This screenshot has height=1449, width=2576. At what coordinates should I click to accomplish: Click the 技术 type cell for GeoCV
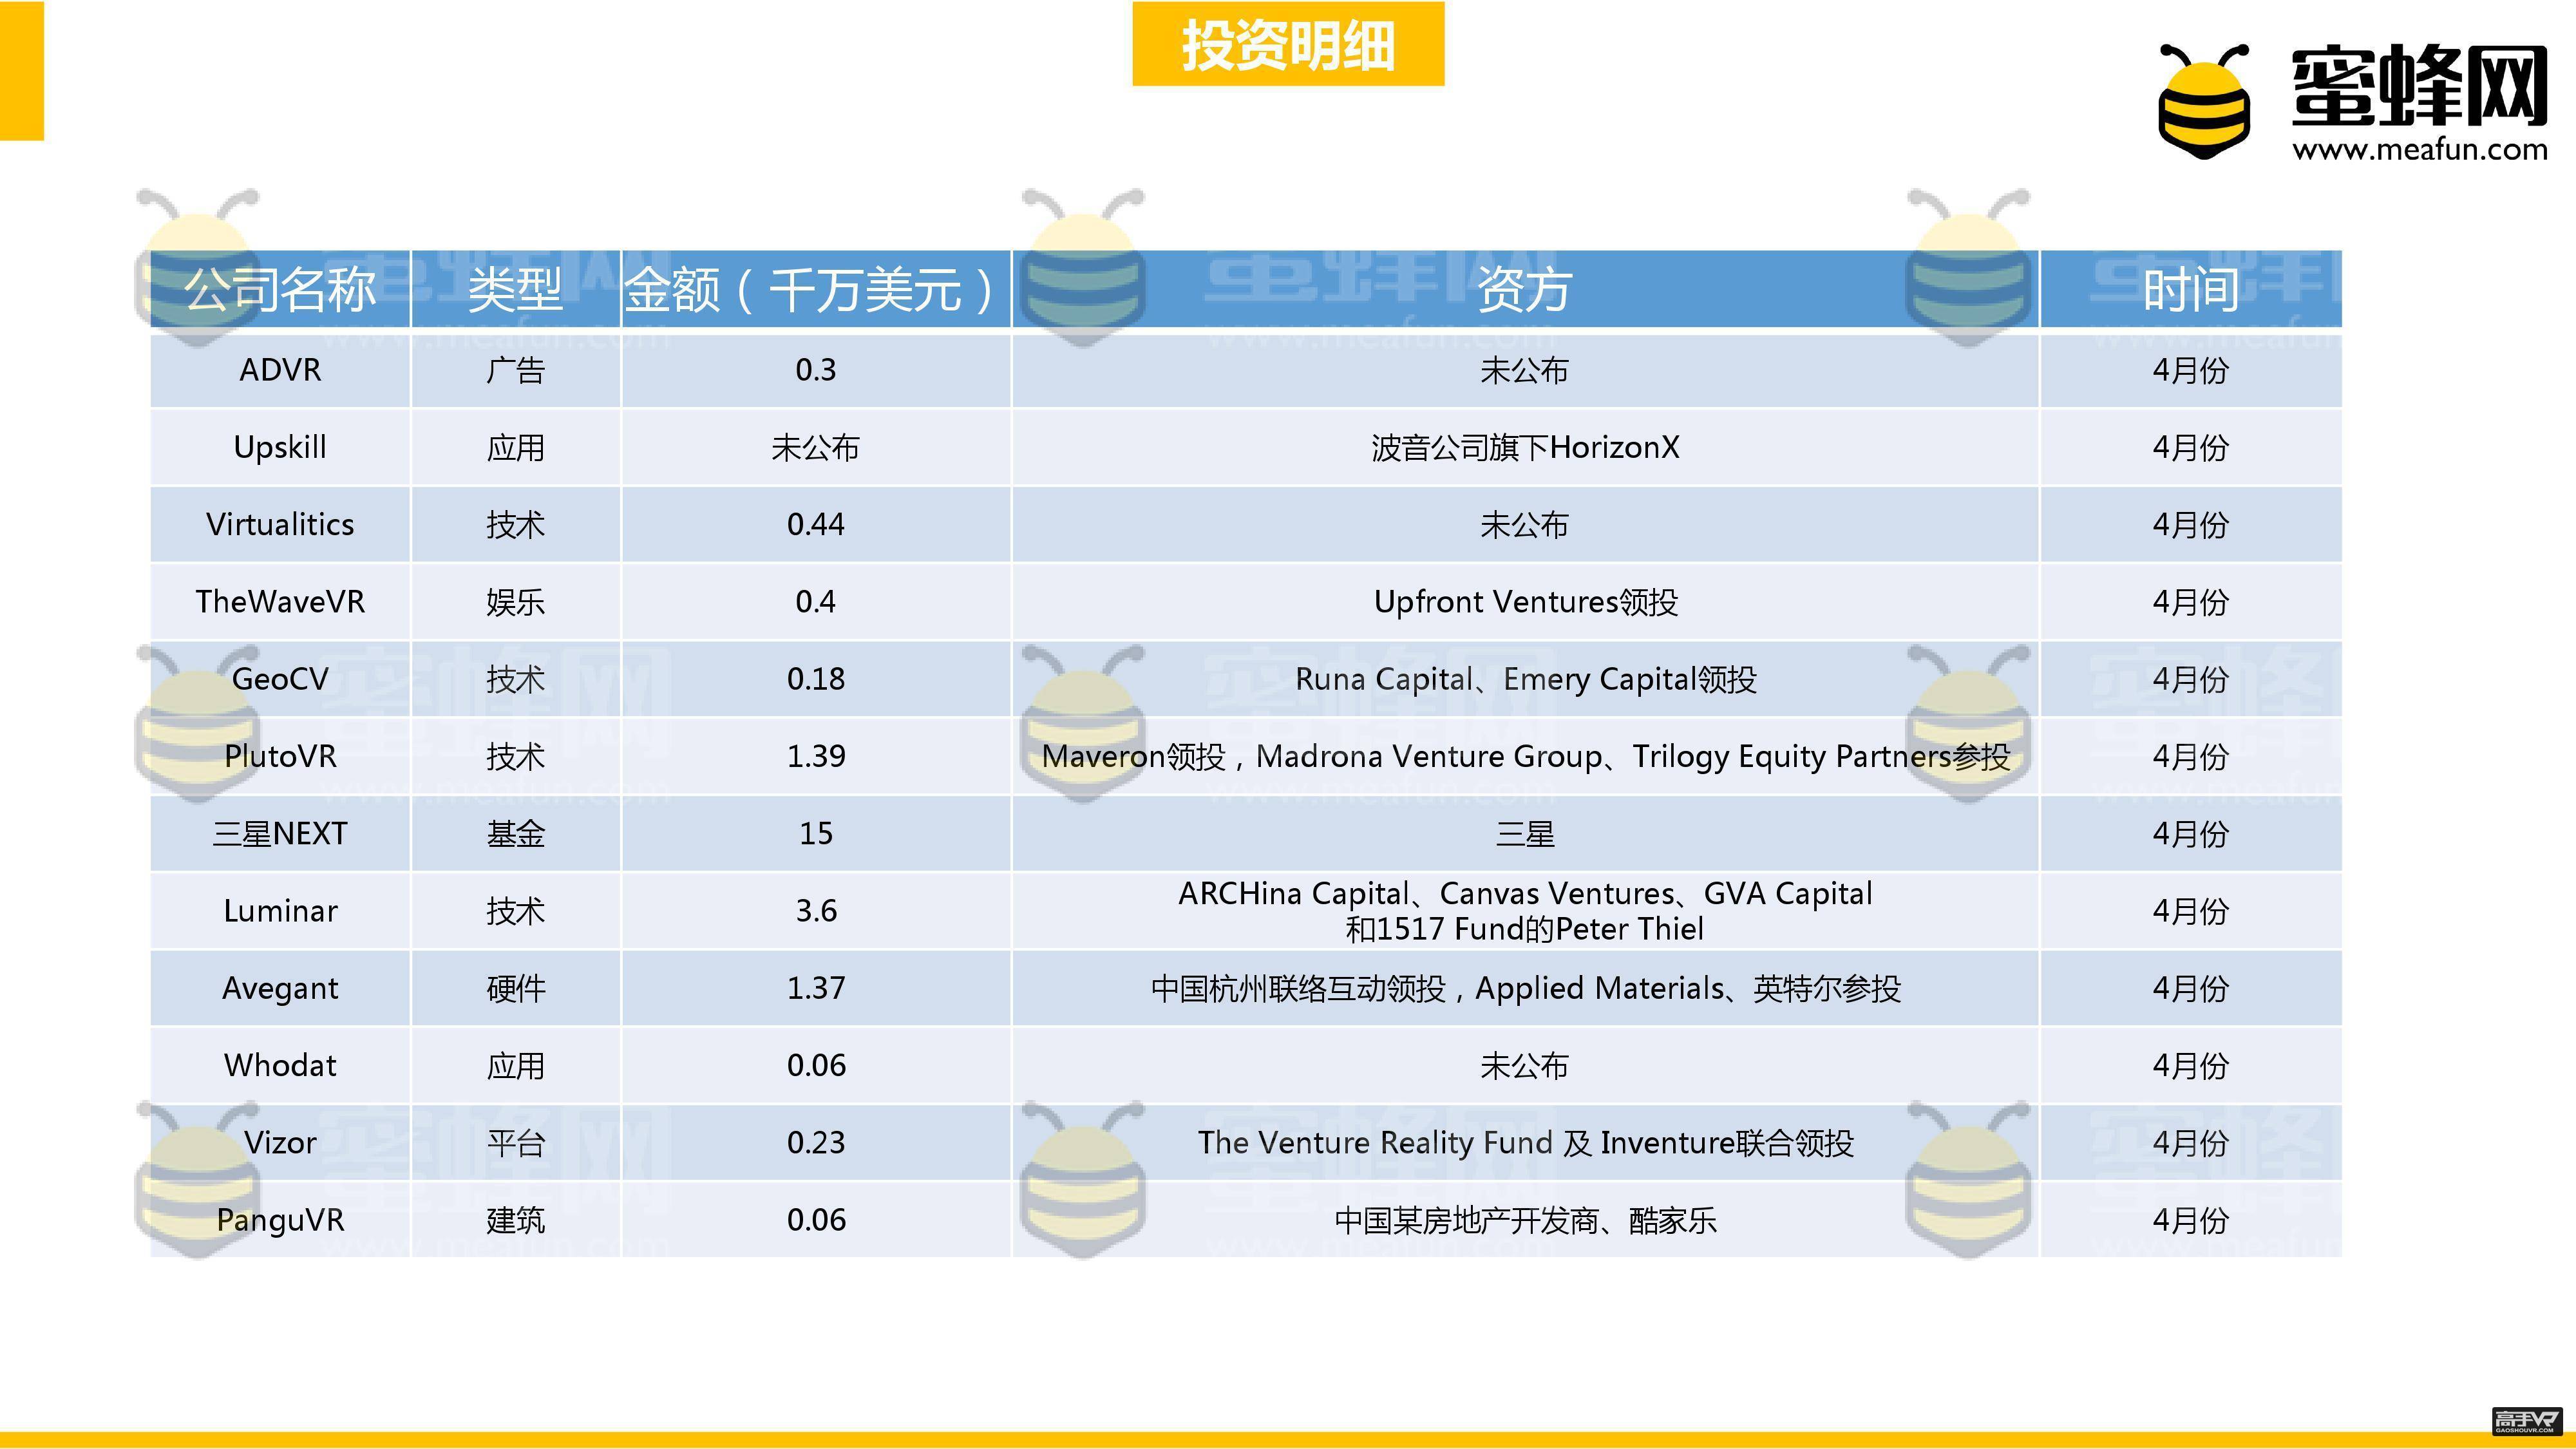(516, 679)
